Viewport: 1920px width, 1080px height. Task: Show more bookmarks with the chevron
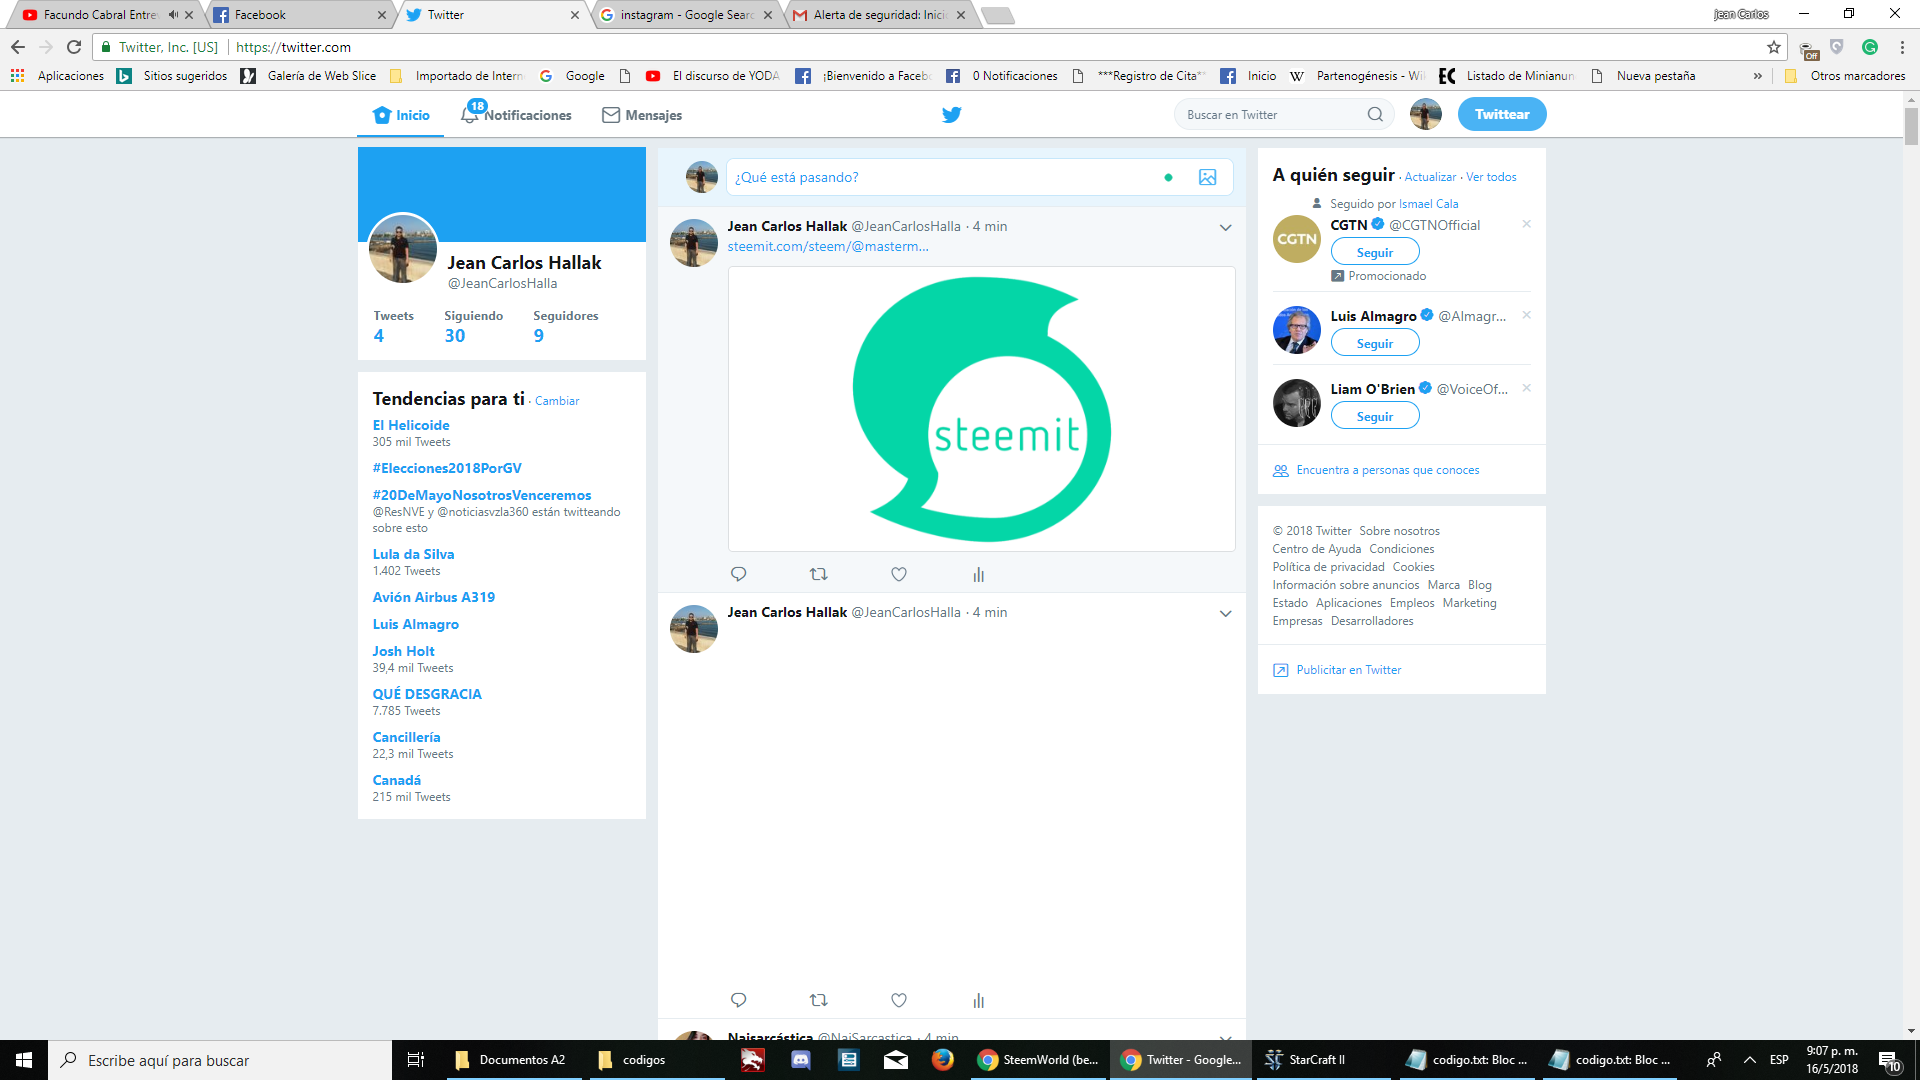click(1757, 76)
